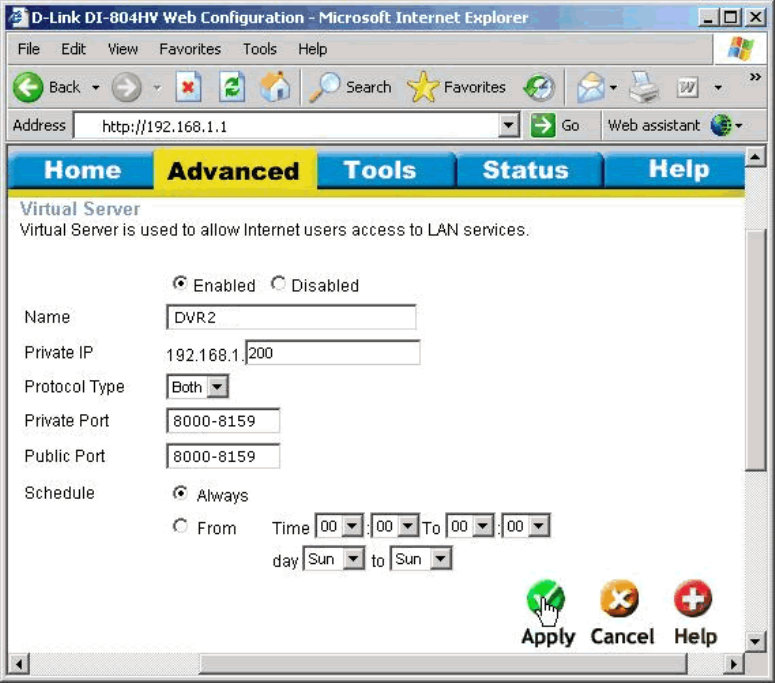Click the grey Forward arrow icon
The width and height of the screenshot is (775, 683).
click(x=127, y=87)
